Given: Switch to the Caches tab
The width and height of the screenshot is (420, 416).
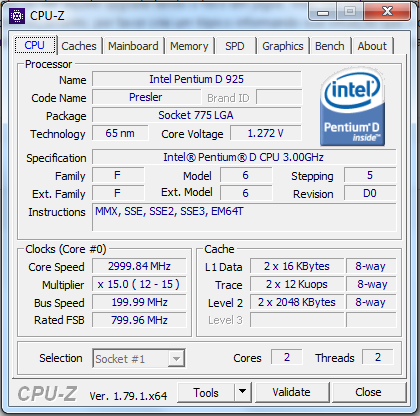Looking at the screenshot, I should tap(79, 46).
